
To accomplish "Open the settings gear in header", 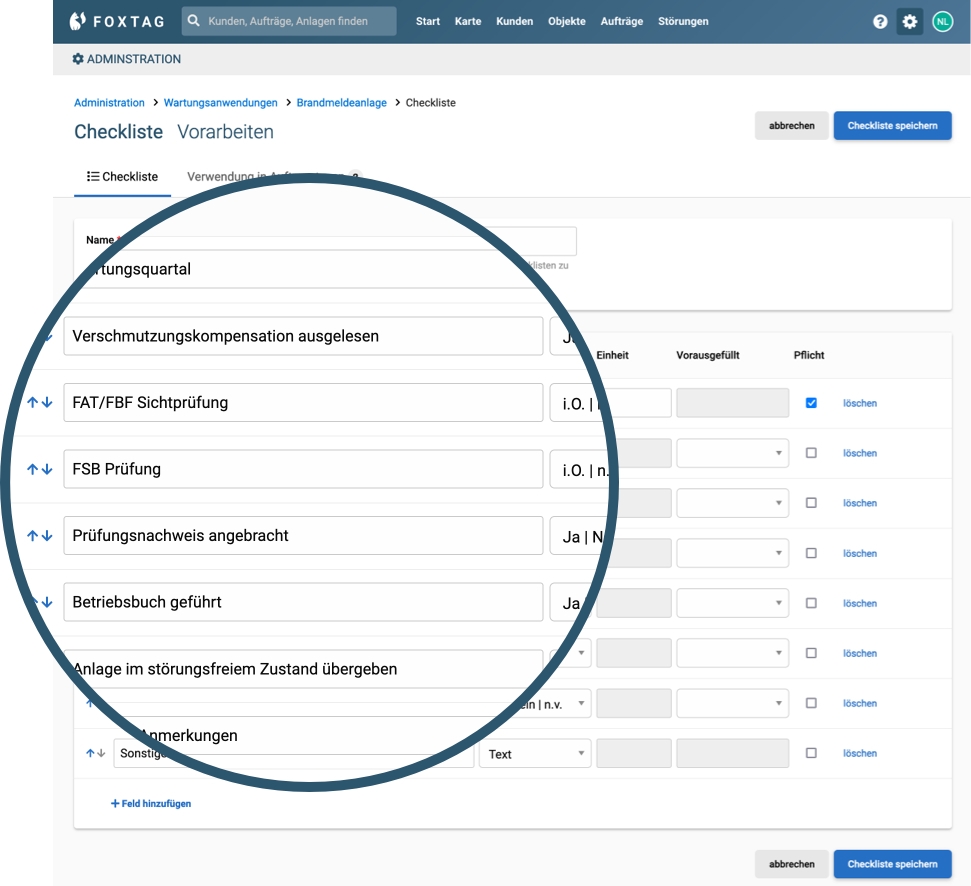I will [x=910, y=22].
